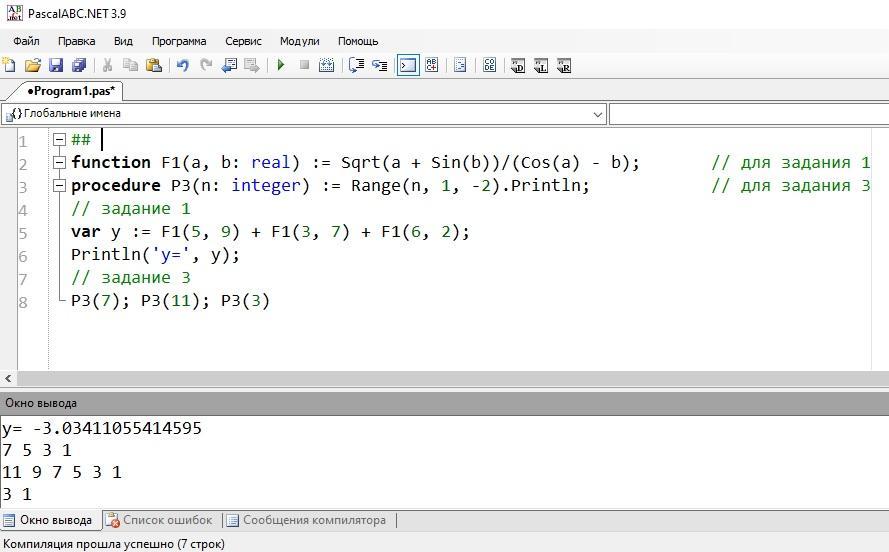Click the step over debugger icon
This screenshot has width=889, height=552.
[x=356, y=65]
